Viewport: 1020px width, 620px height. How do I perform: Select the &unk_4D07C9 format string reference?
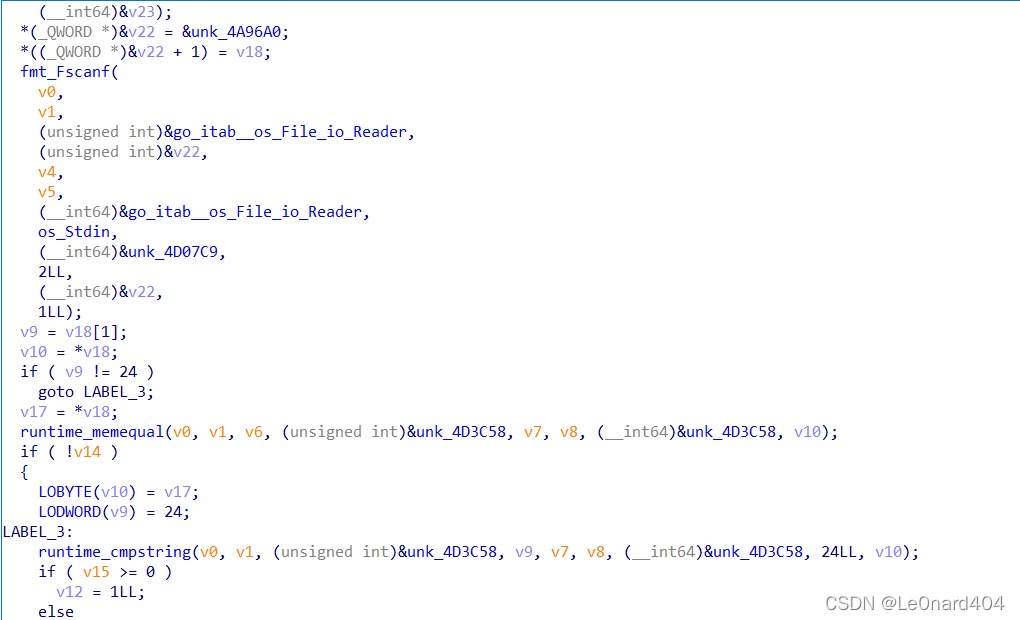[x=168, y=252]
